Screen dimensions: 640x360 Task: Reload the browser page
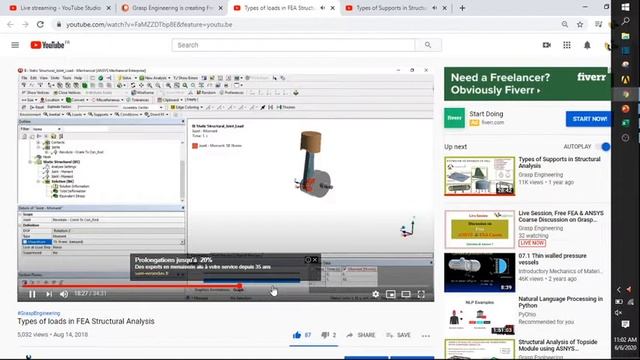40,24
